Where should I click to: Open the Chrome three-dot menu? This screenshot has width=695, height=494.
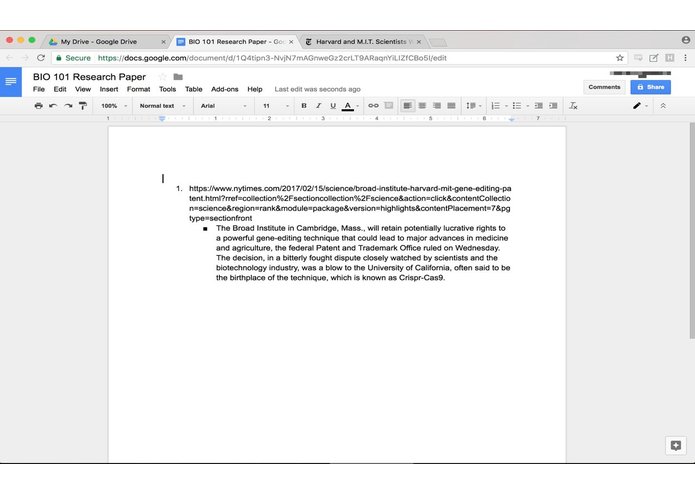tap(685, 58)
